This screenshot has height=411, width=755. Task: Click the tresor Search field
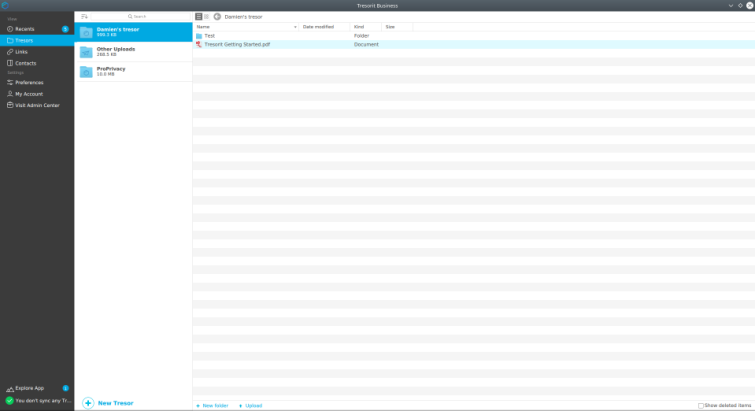point(140,16)
